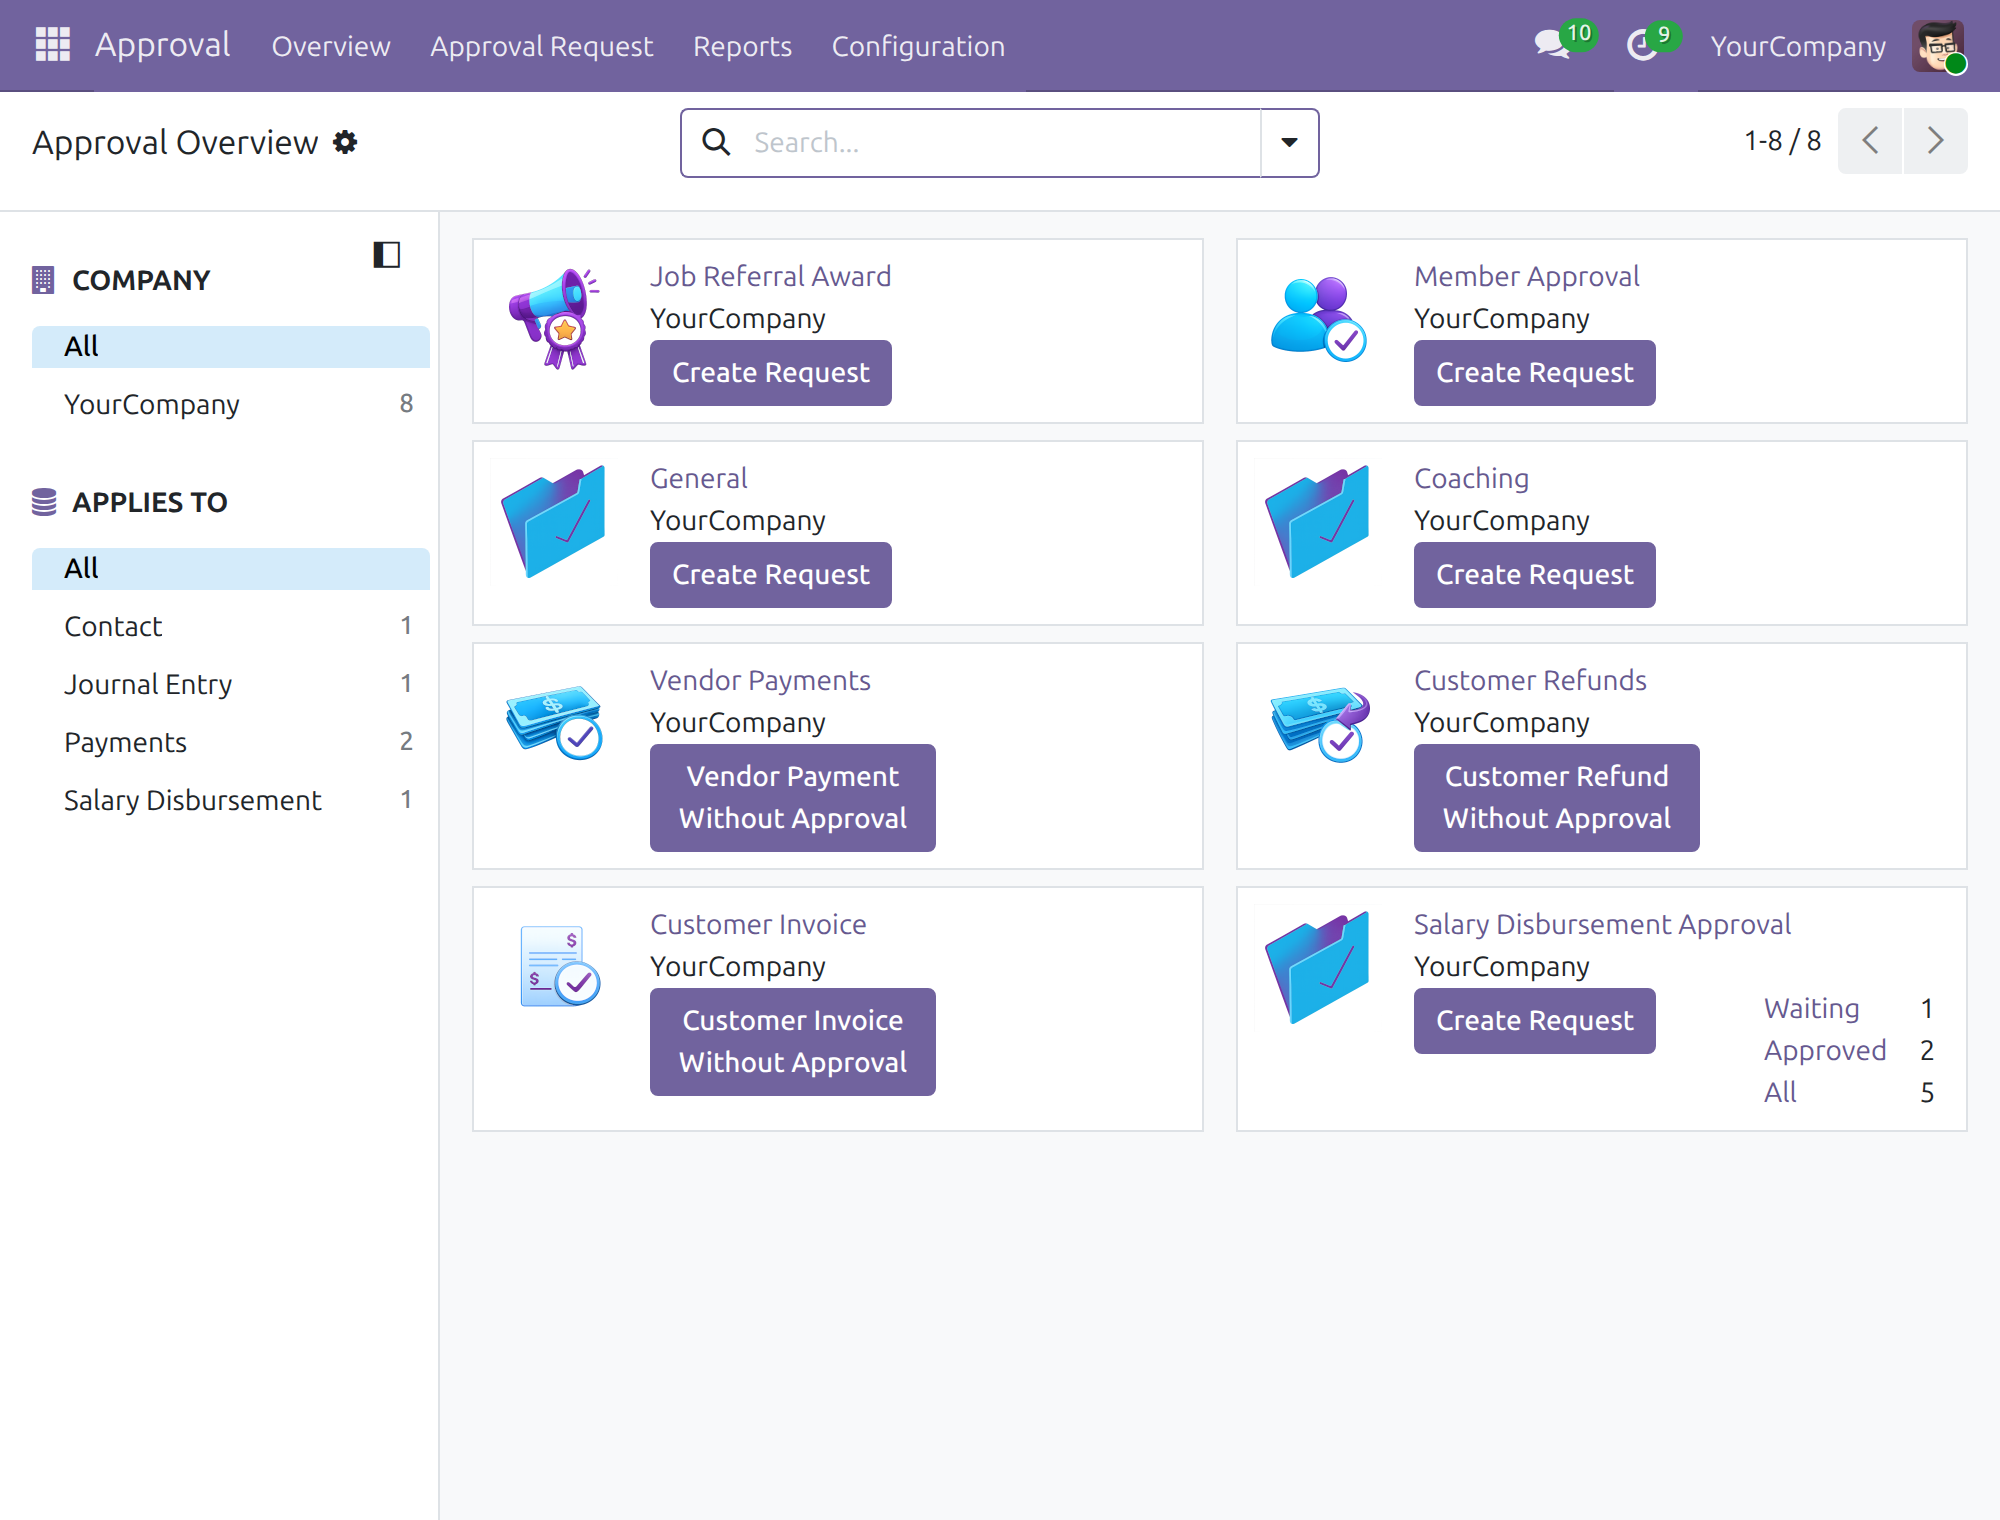2000x1520 pixels.
Task: Click the Salary Disbursement Approval folder icon
Action: pos(1318,966)
